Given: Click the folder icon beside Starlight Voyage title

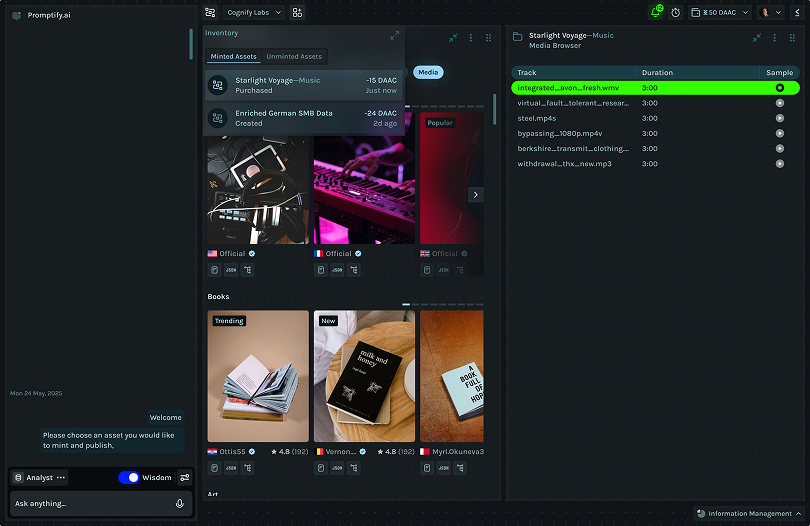Looking at the screenshot, I should point(517,36).
